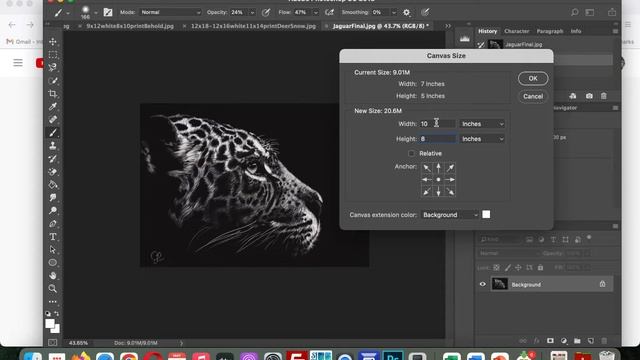640x360 pixels.
Task: Open the brush Mode Normal dropdown
Action: pos(171,12)
